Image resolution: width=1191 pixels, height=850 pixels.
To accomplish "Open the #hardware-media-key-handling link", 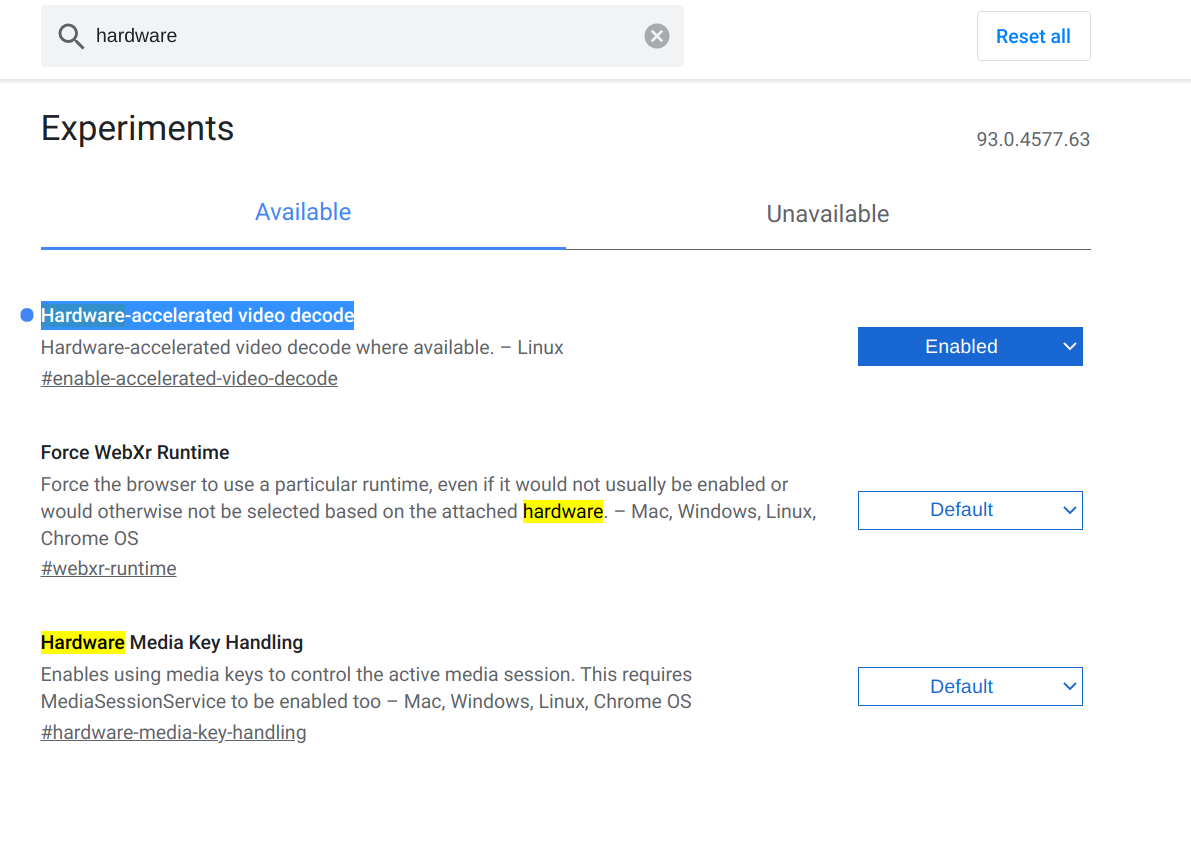I will tap(173, 733).
